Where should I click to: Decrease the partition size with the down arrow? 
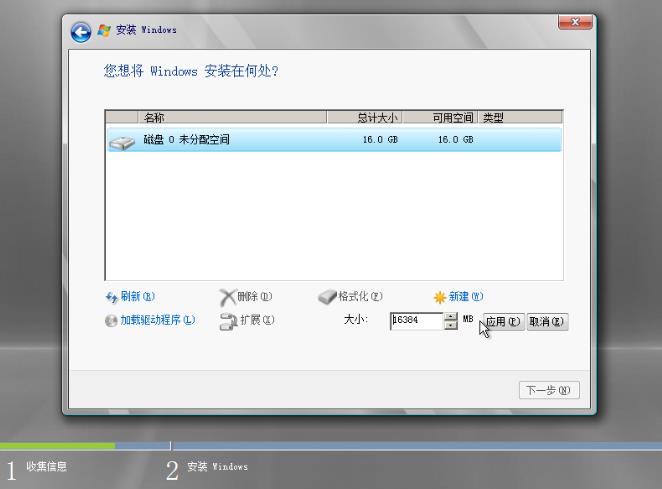(x=450, y=326)
